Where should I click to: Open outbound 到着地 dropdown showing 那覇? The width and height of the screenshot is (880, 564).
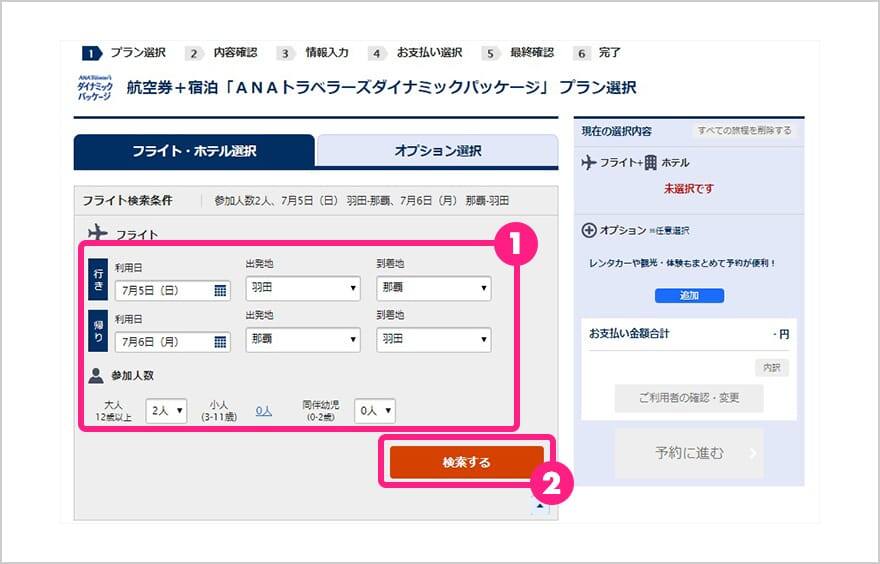point(434,288)
